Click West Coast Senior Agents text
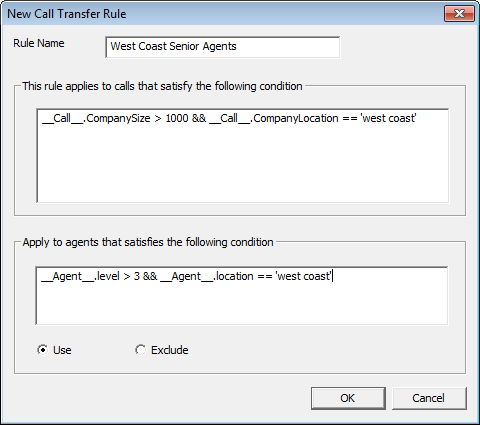This screenshot has height=425, width=480. 173,46
